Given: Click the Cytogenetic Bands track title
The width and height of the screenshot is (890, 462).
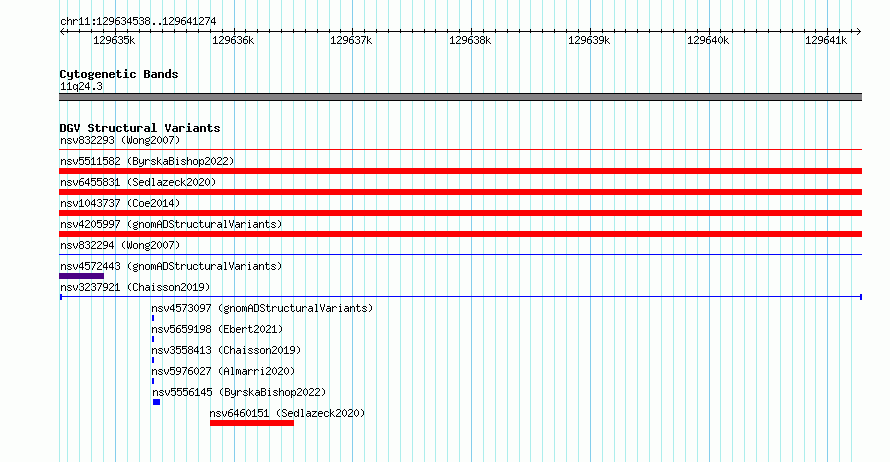Looking at the screenshot, I should pyautogui.click(x=119, y=74).
